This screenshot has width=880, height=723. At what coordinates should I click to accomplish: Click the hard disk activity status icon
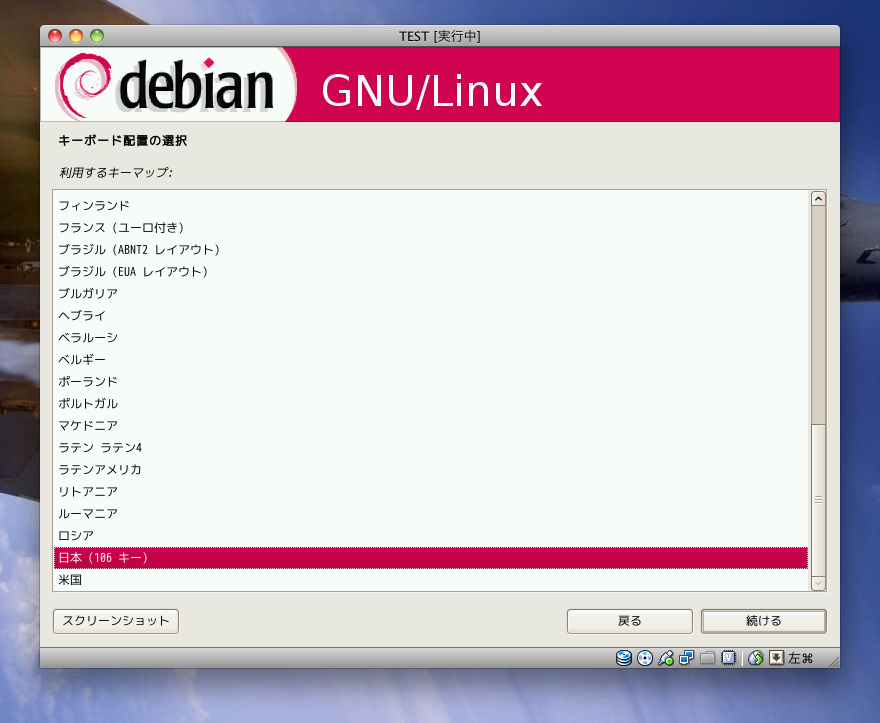coord(624,658)
